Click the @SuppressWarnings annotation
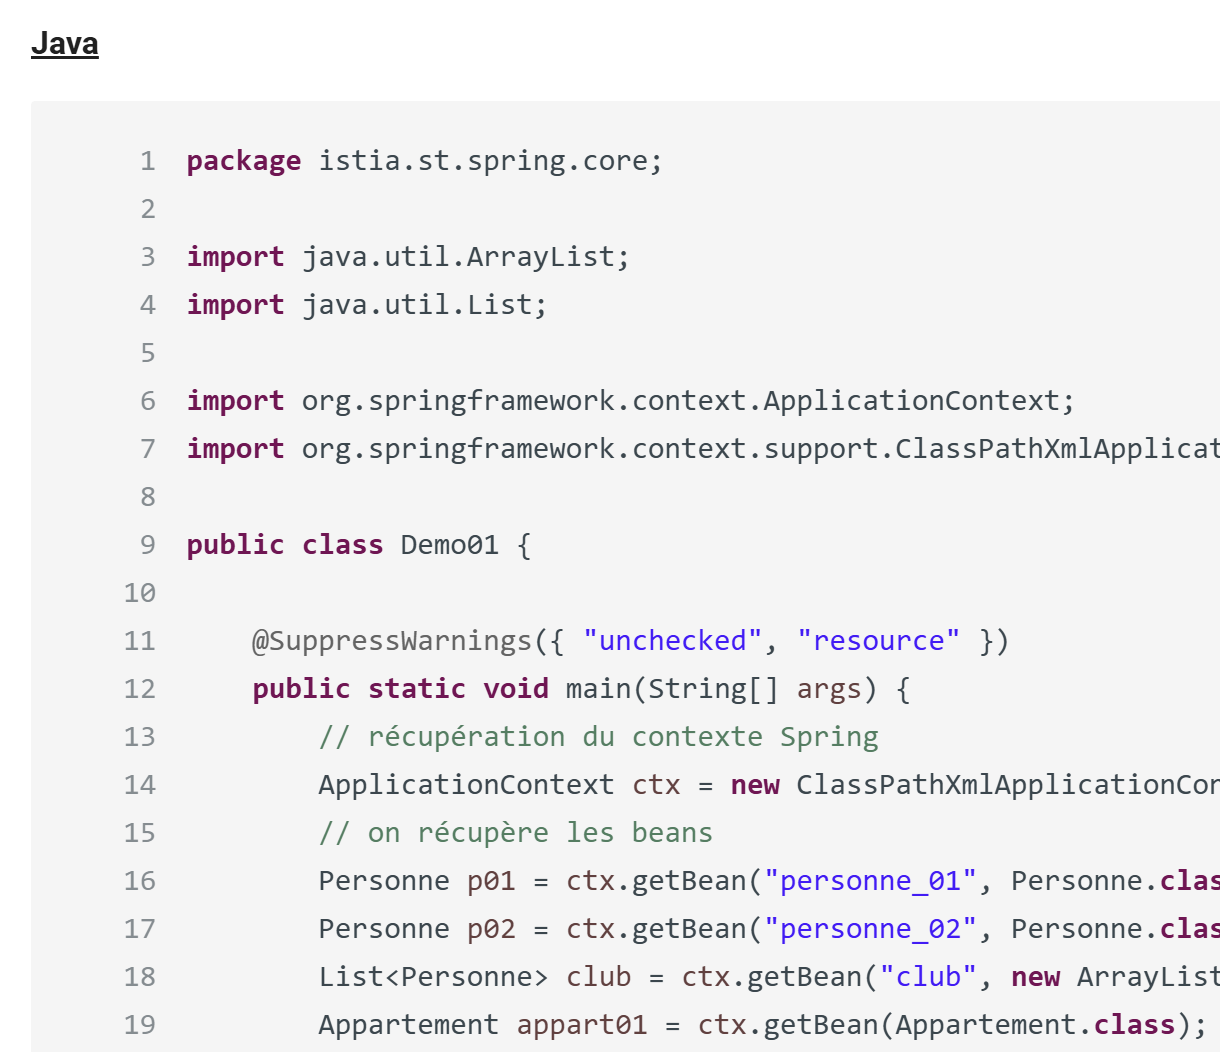 [x=392, y=641]
